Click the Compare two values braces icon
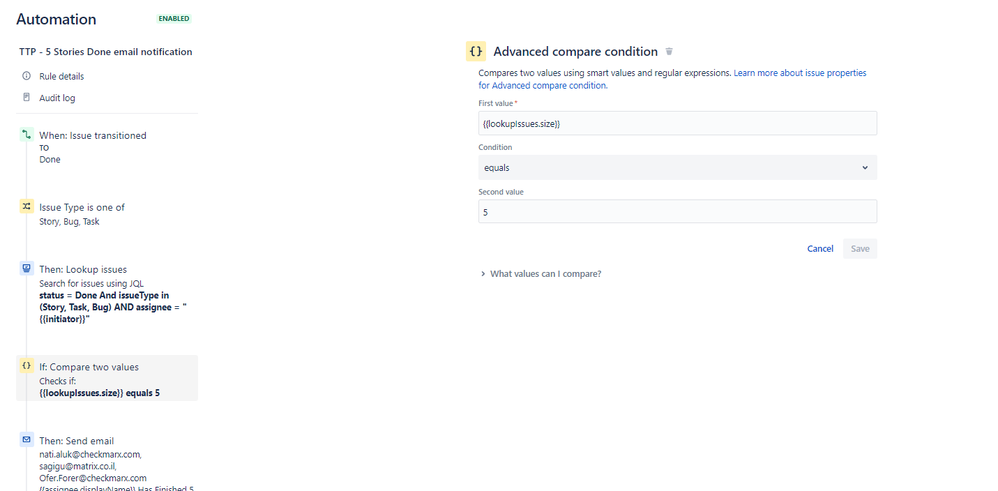This screenshot has height=491, width=998. (26, 366)
